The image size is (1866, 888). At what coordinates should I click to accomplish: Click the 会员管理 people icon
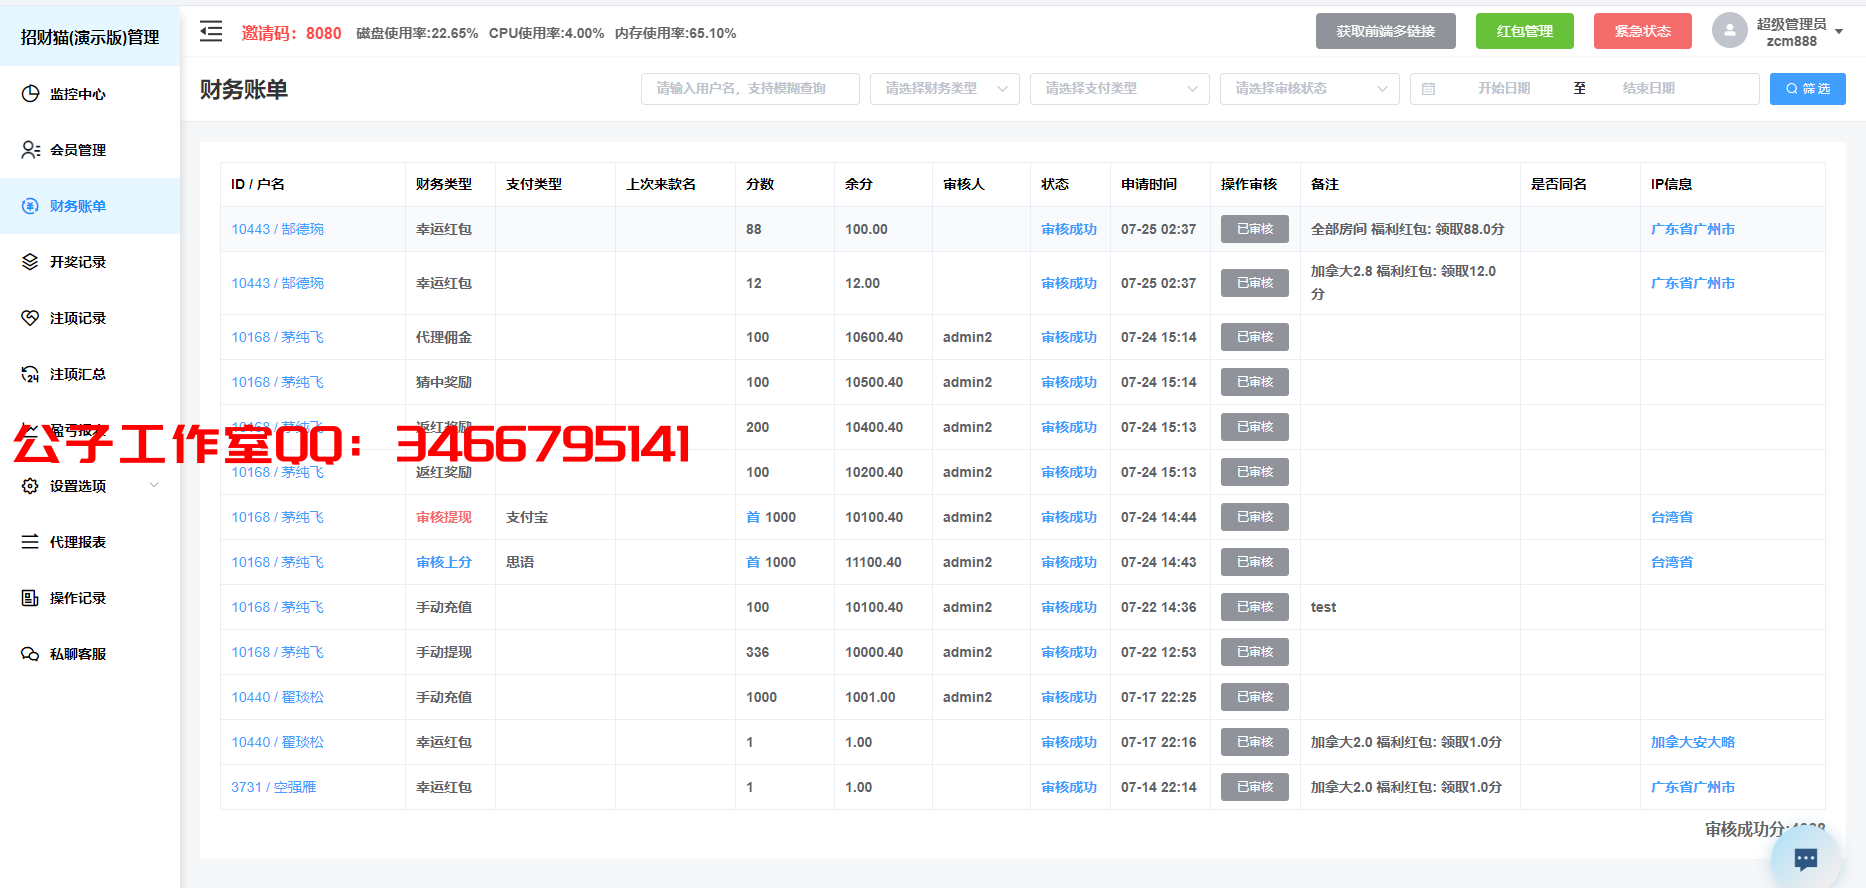tap(30, 150)
